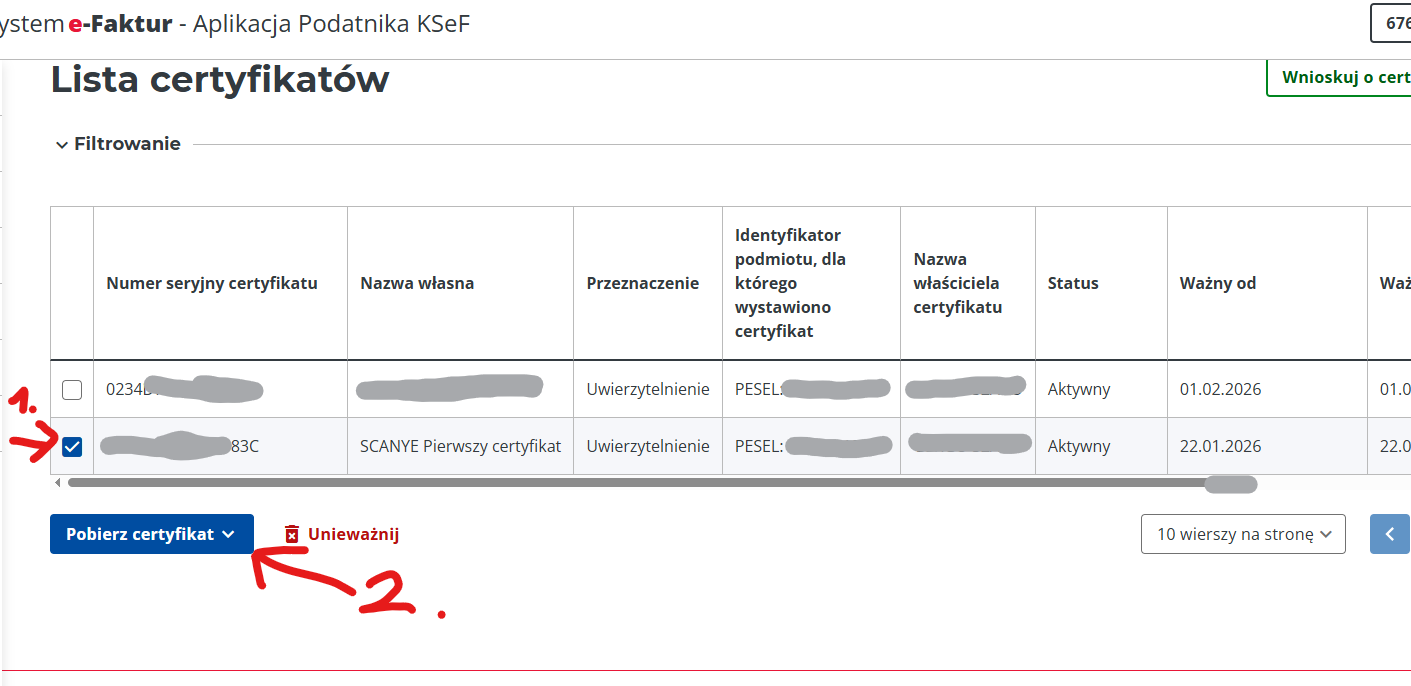Open the 10 wierszy na stronę selector
This screenshot has height=686, width=1411.
pos(1243,534)
